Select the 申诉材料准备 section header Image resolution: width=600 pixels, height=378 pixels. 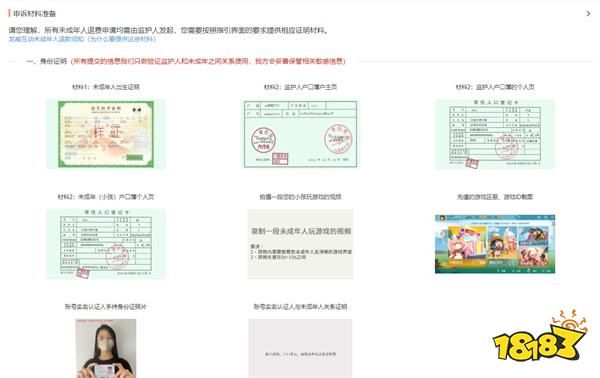point(34,14)
